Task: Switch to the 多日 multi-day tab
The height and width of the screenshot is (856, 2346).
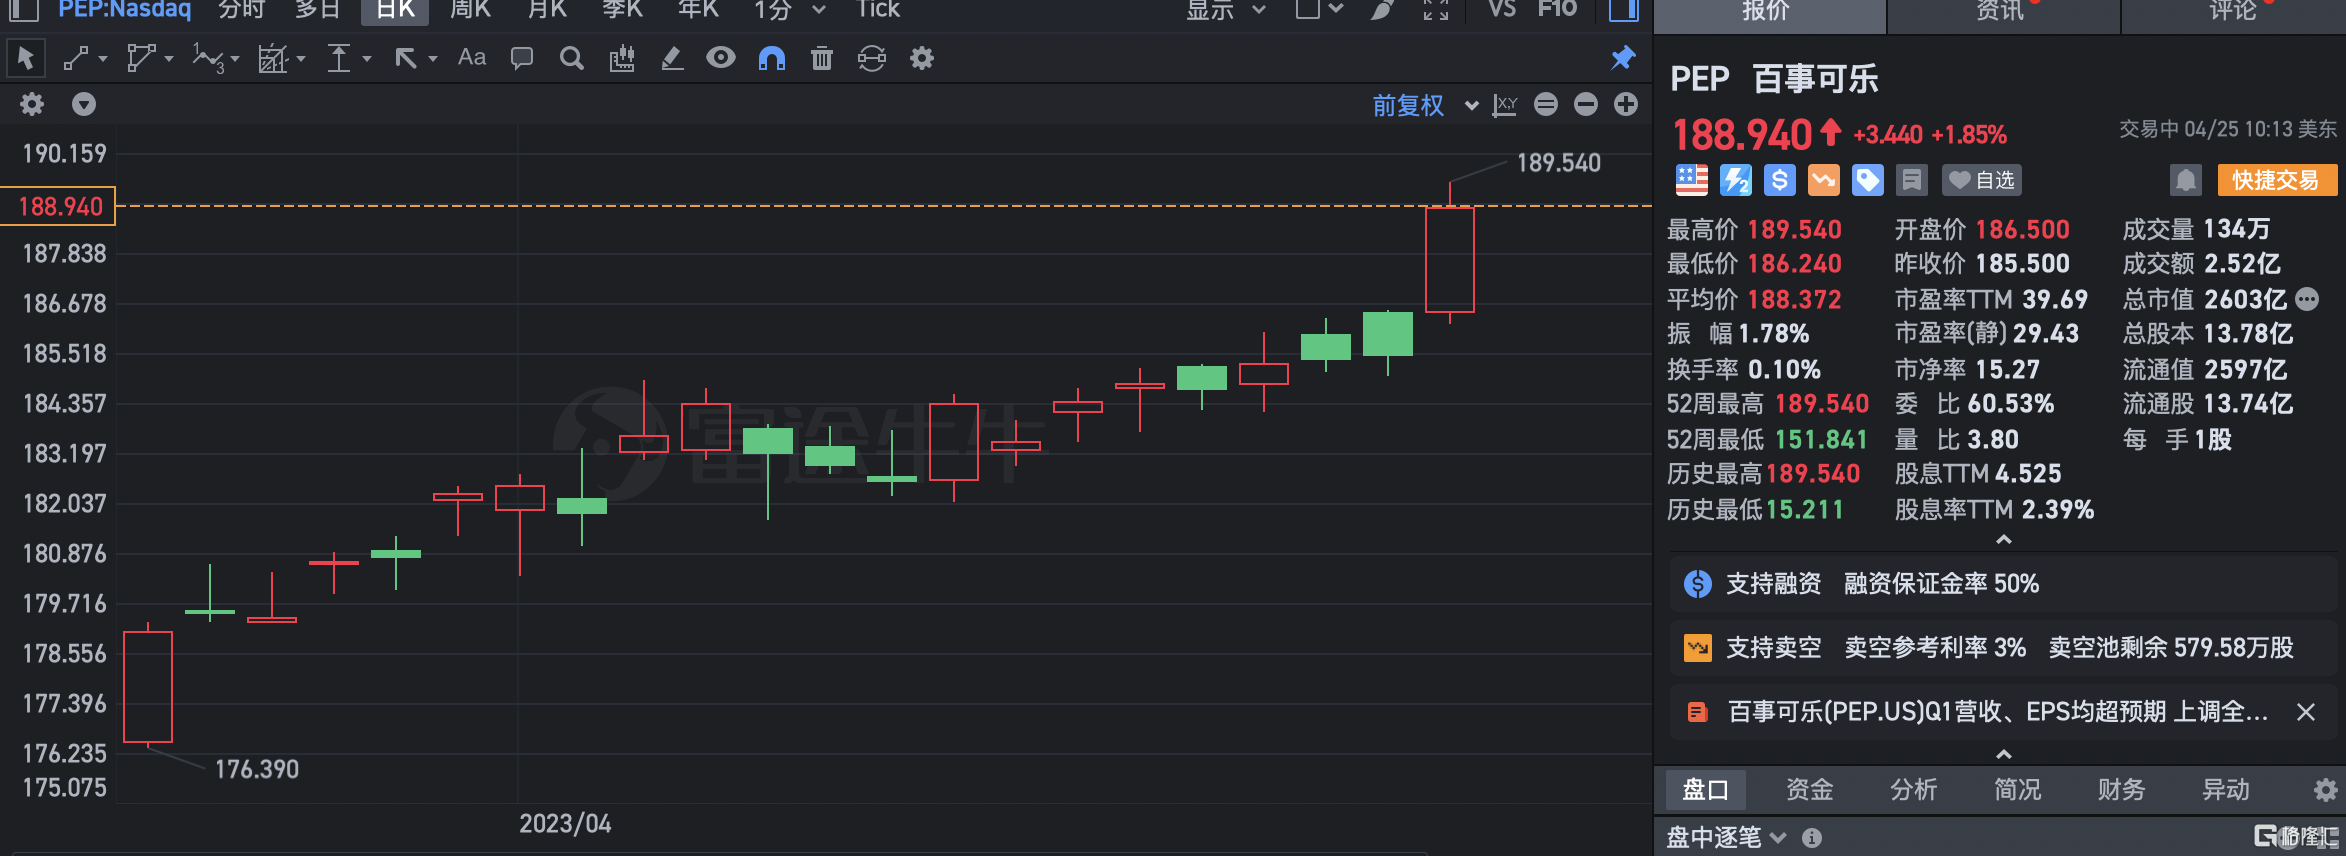Action: click(318, 10)
